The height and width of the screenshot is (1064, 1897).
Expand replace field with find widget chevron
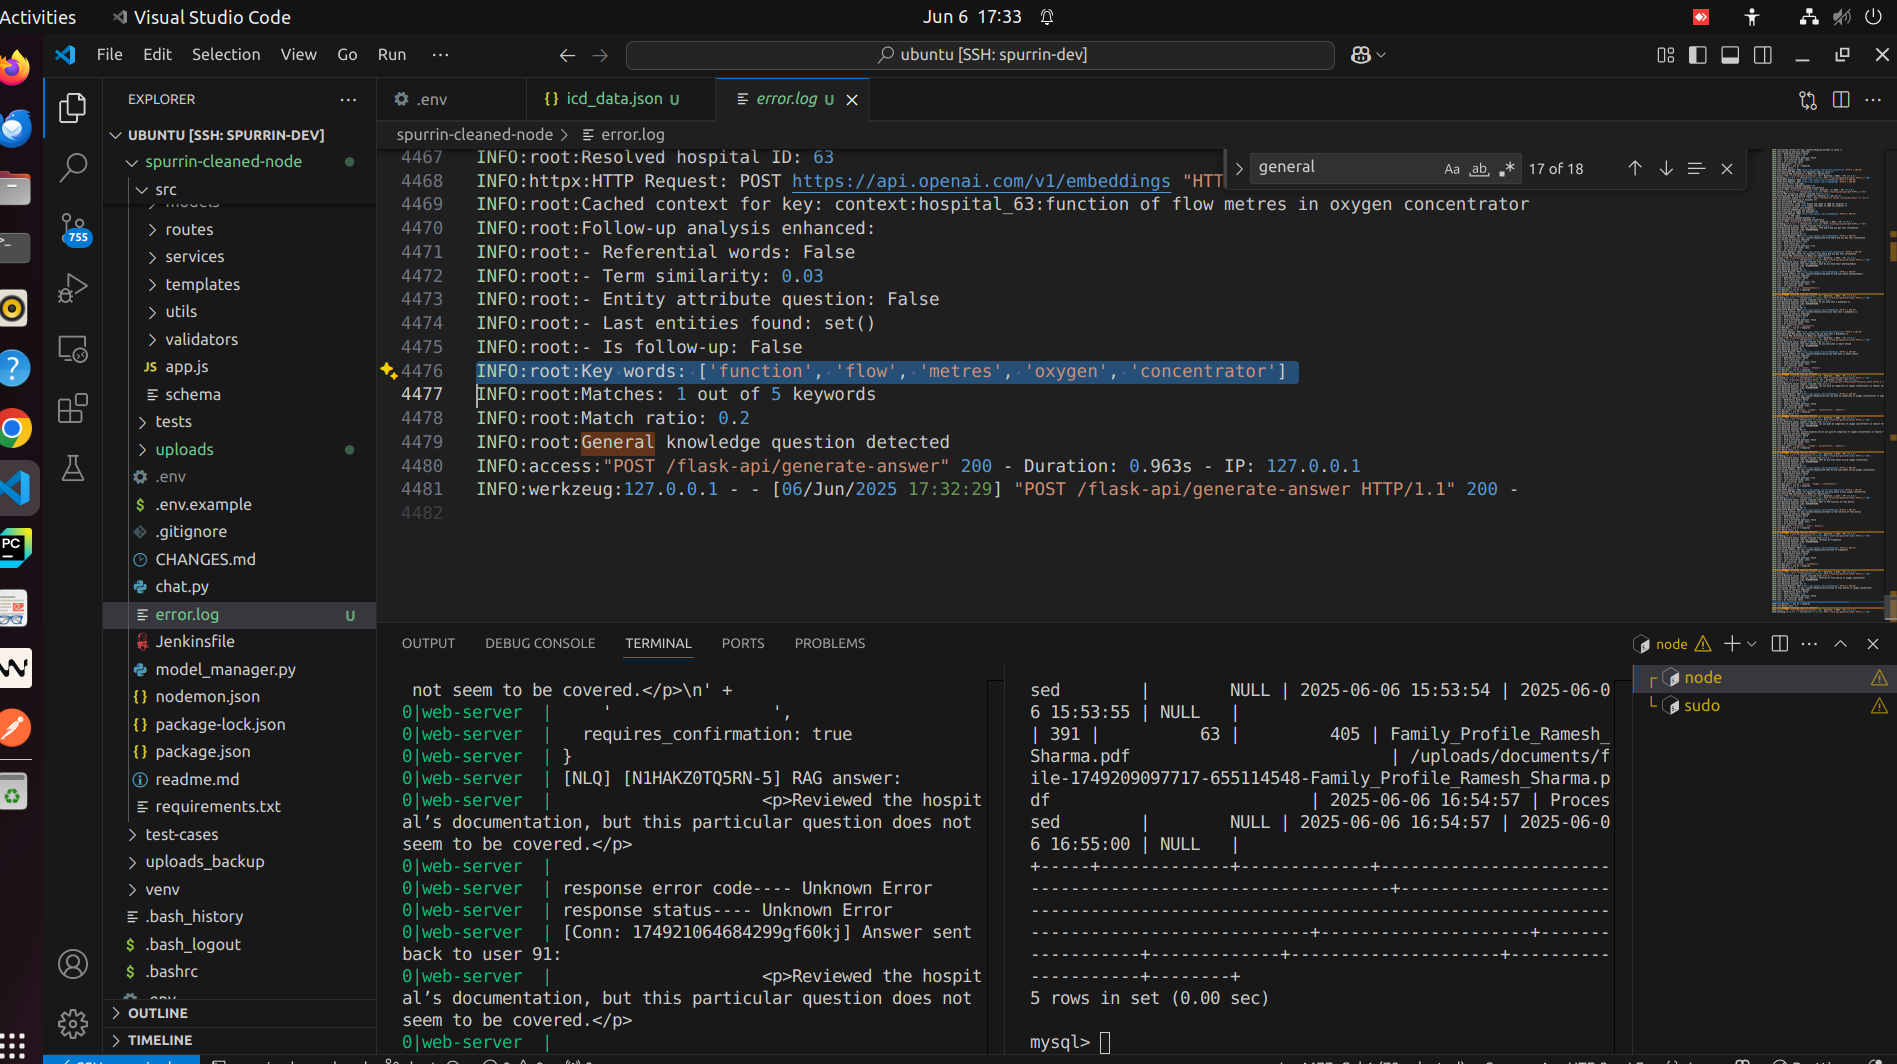[x=1239, y=169]
